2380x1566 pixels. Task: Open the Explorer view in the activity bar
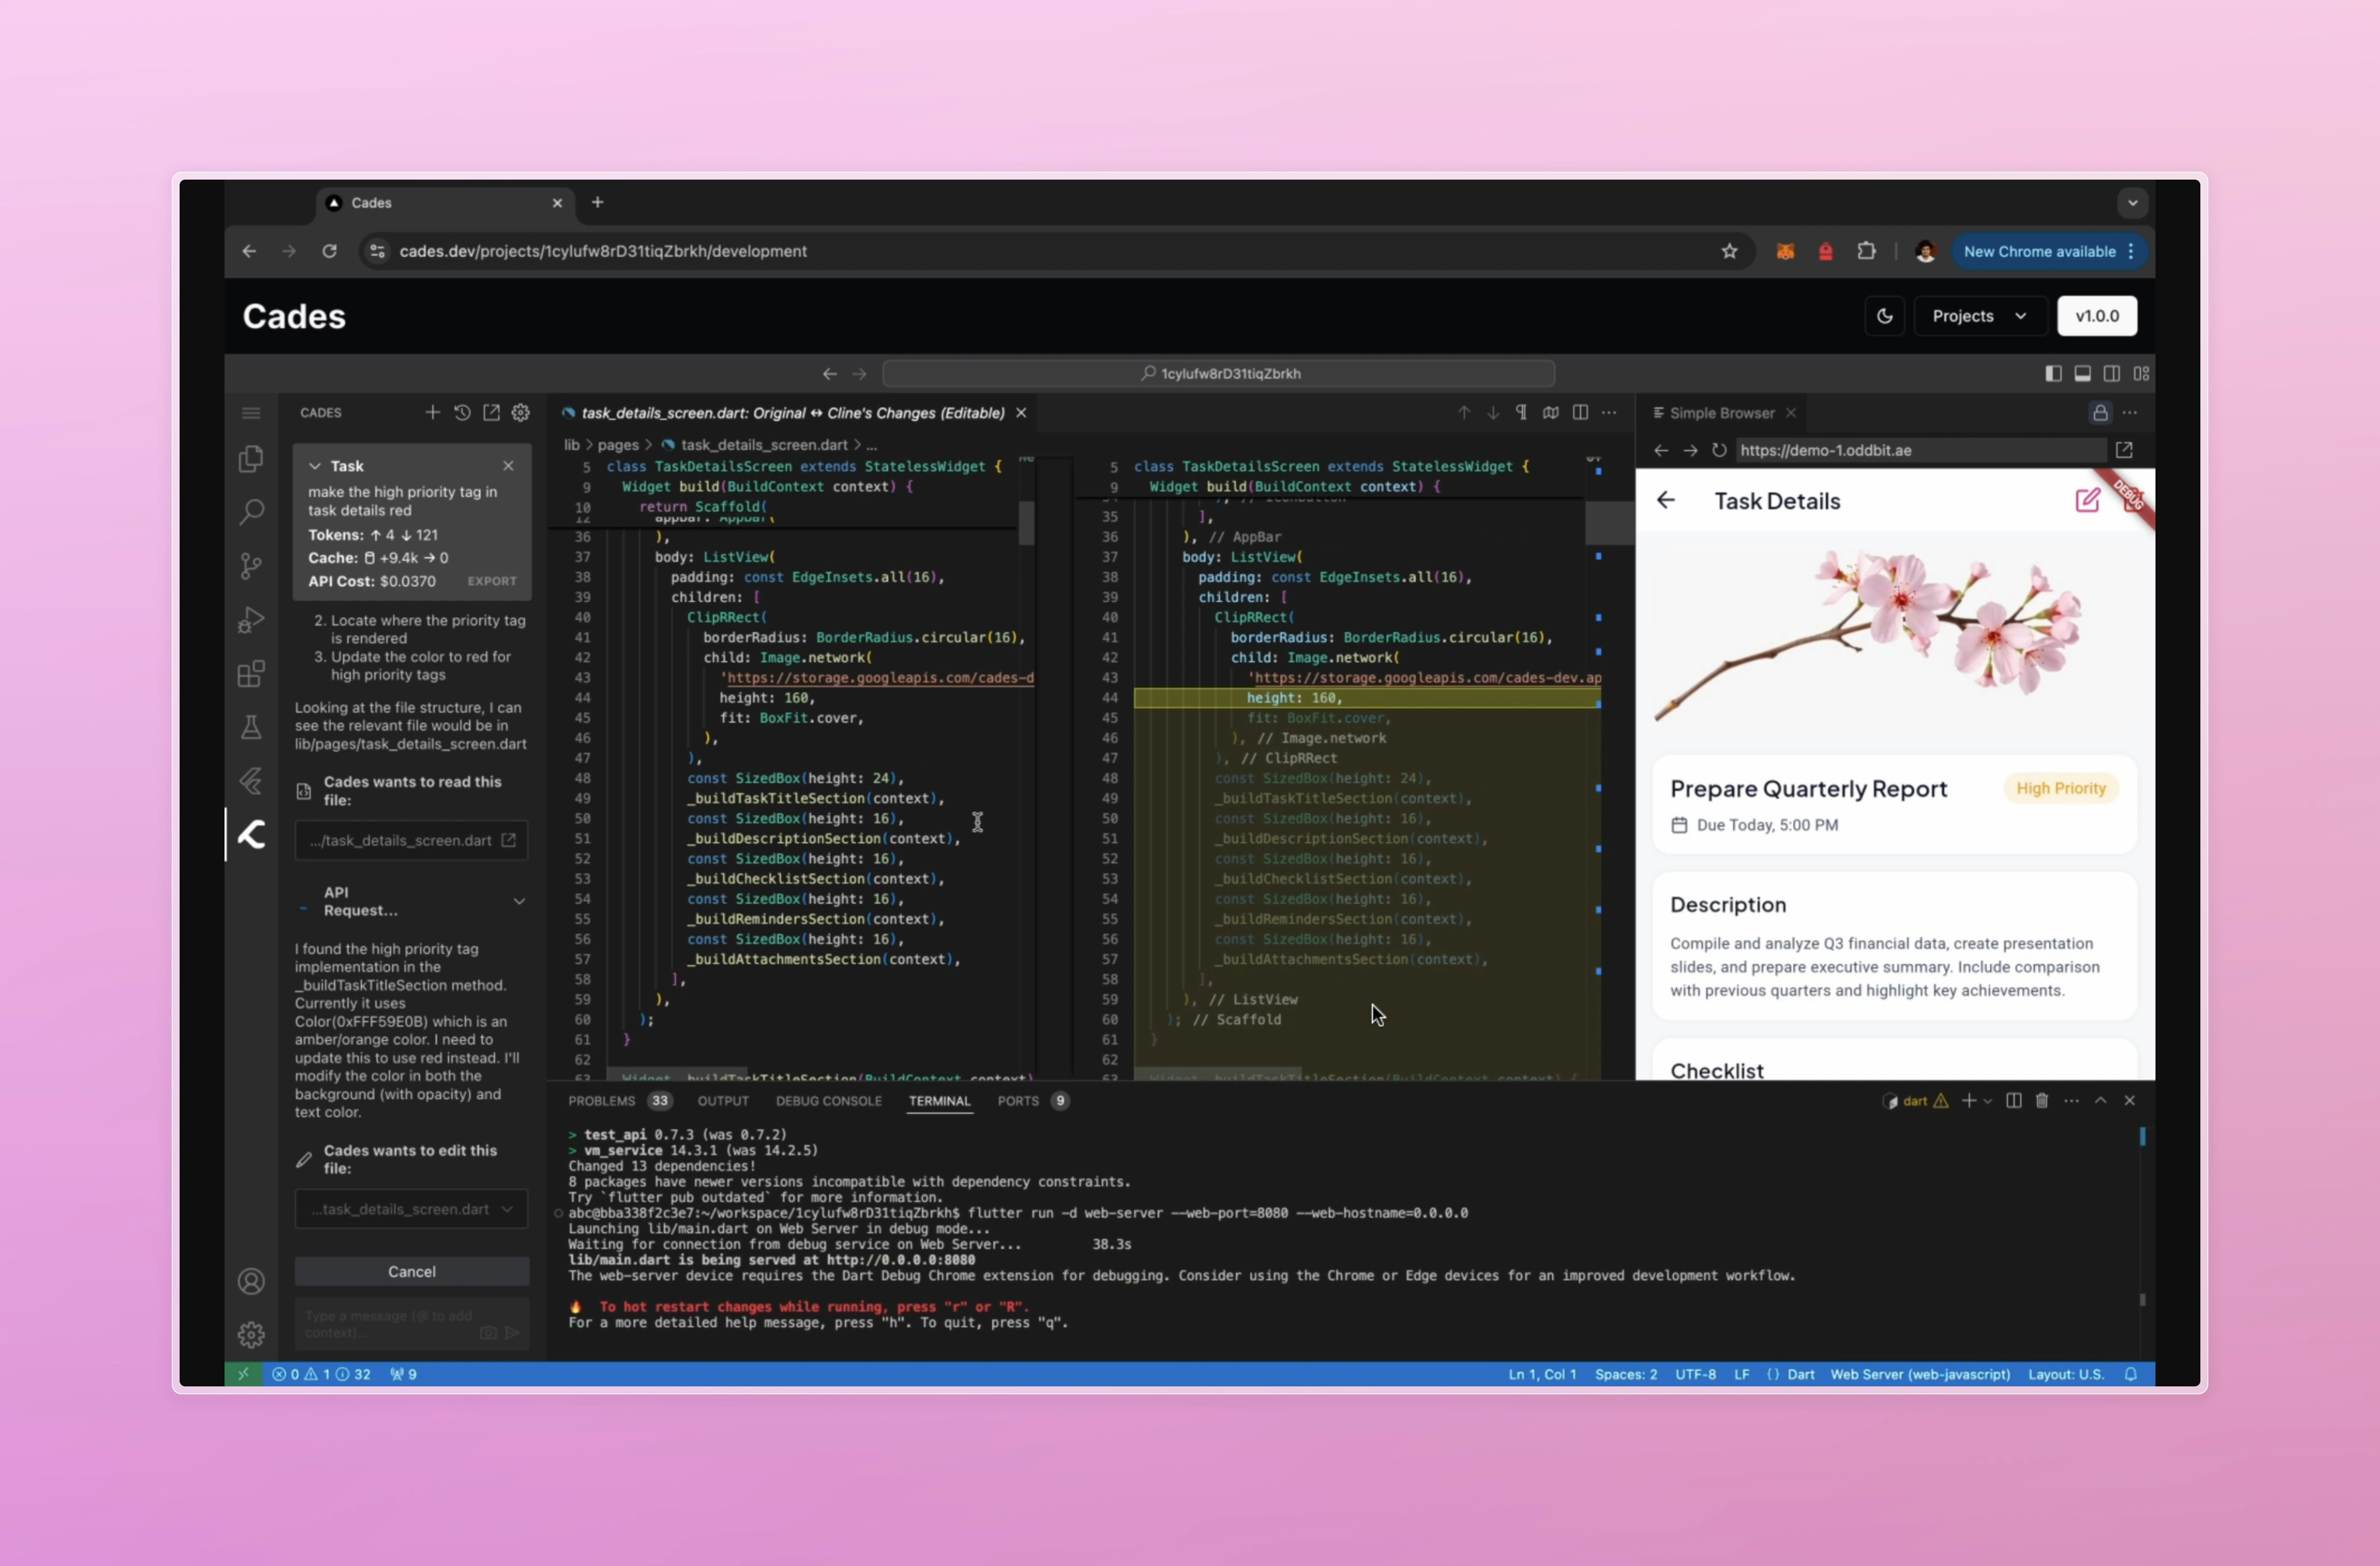251,459
